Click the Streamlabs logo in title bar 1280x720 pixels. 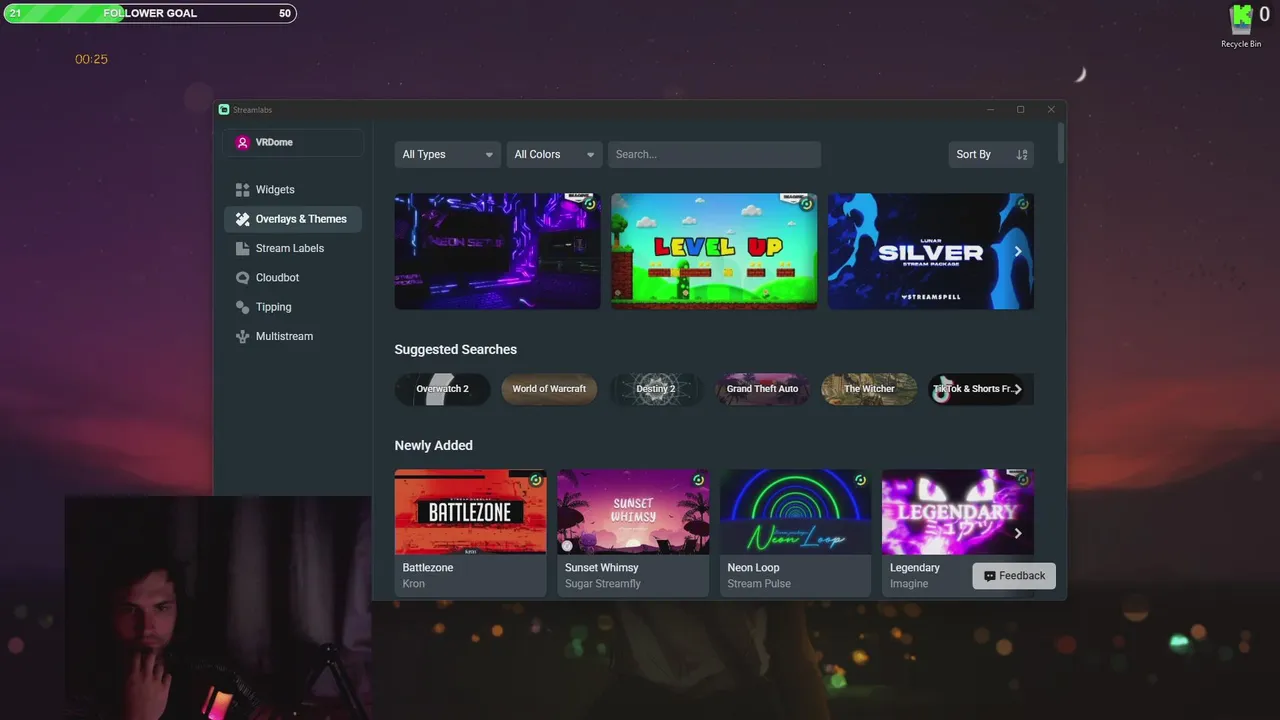click(224, 110)
